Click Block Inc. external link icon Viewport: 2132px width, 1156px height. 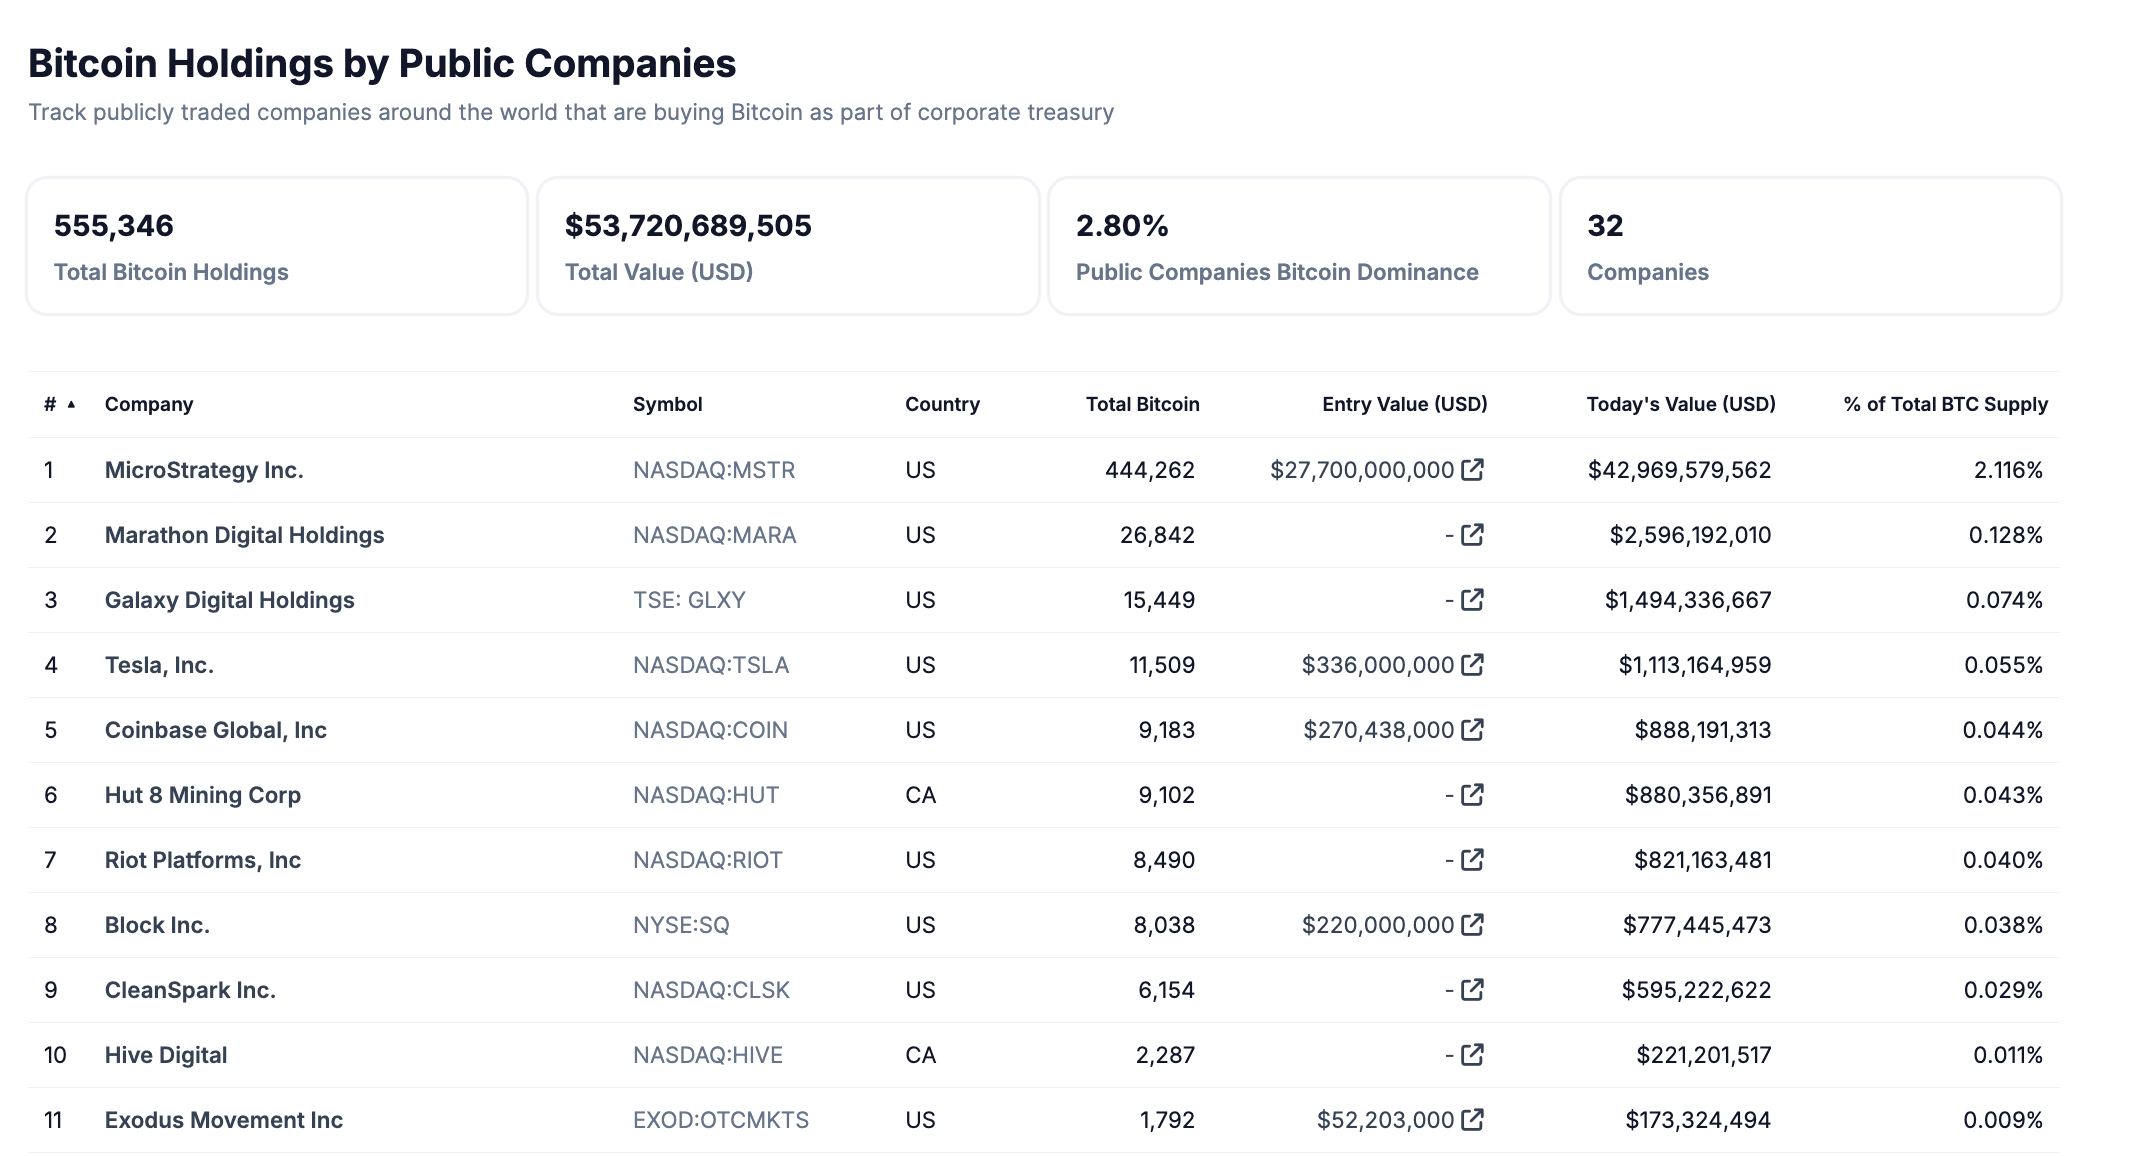[x=1472, y=924]
